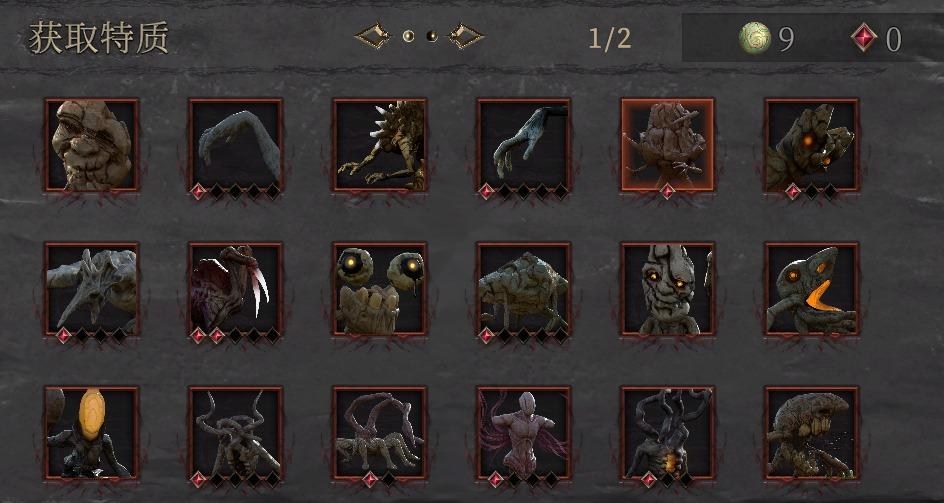The image size is (944, 503).
Task: Select the spiked back creature trait tile
Action: tap(379, 145)
